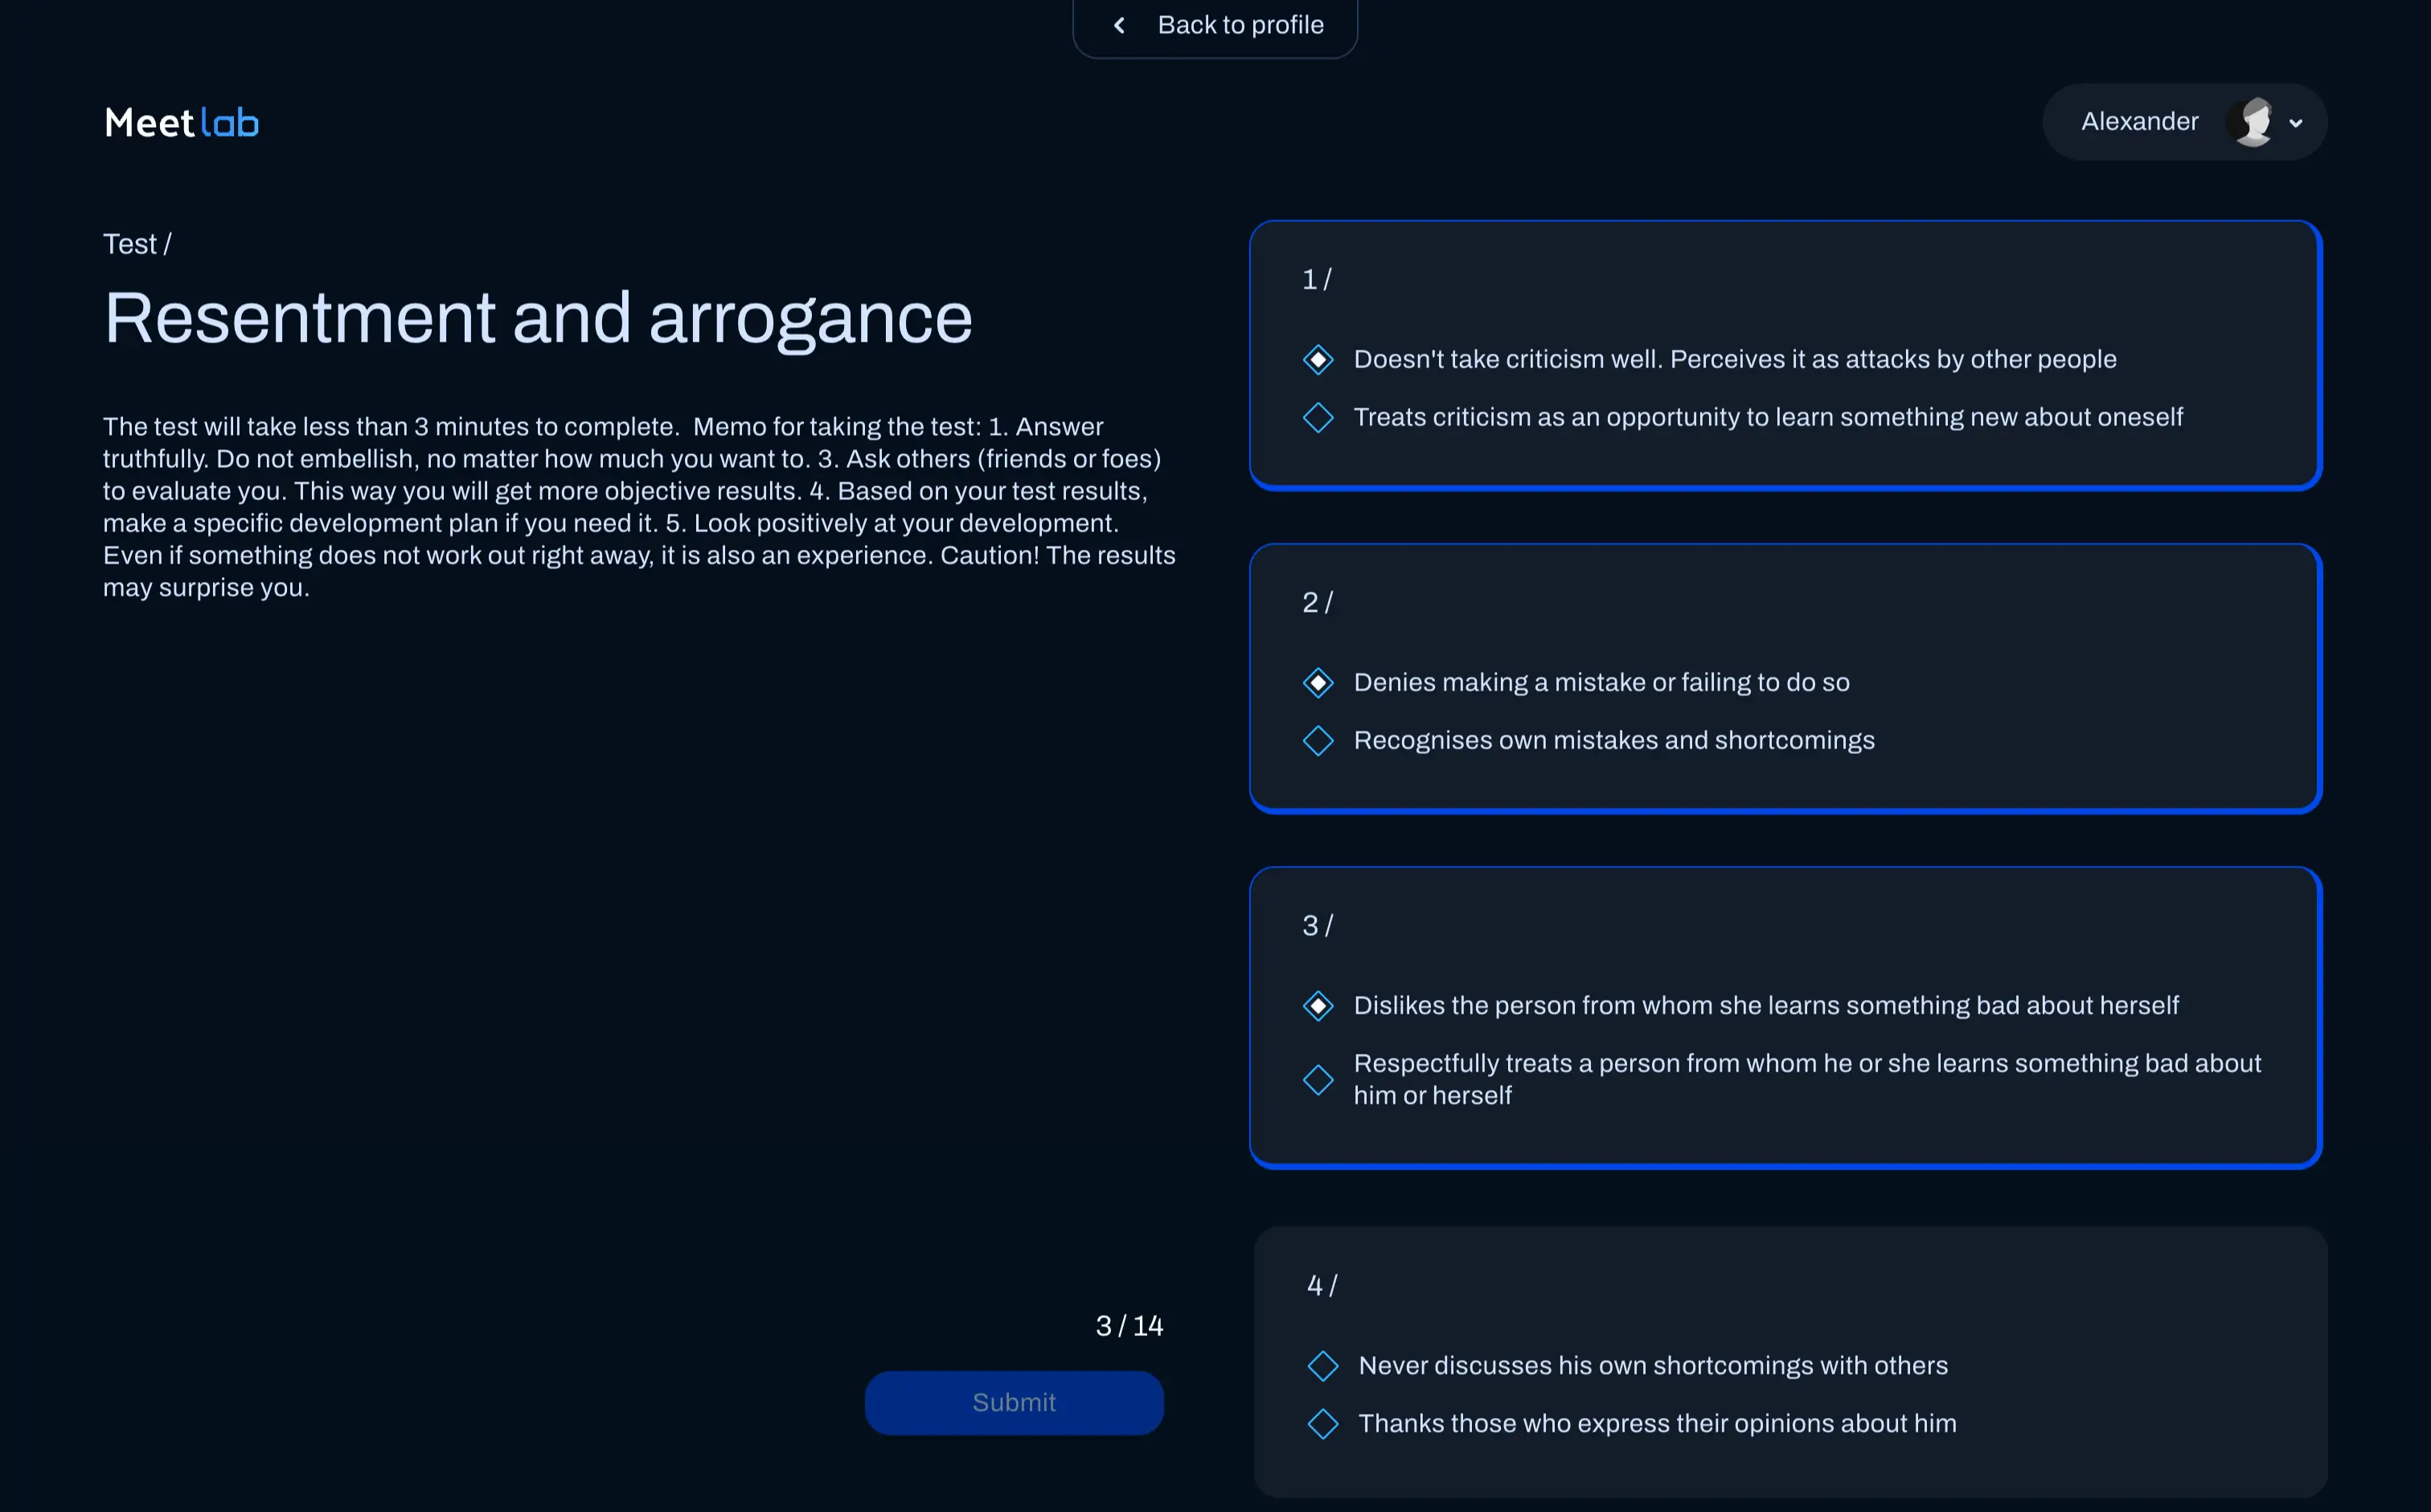Click the "Resentment and arrogance" heading
The image size is (2431, 1512).
tap(538, 318)
